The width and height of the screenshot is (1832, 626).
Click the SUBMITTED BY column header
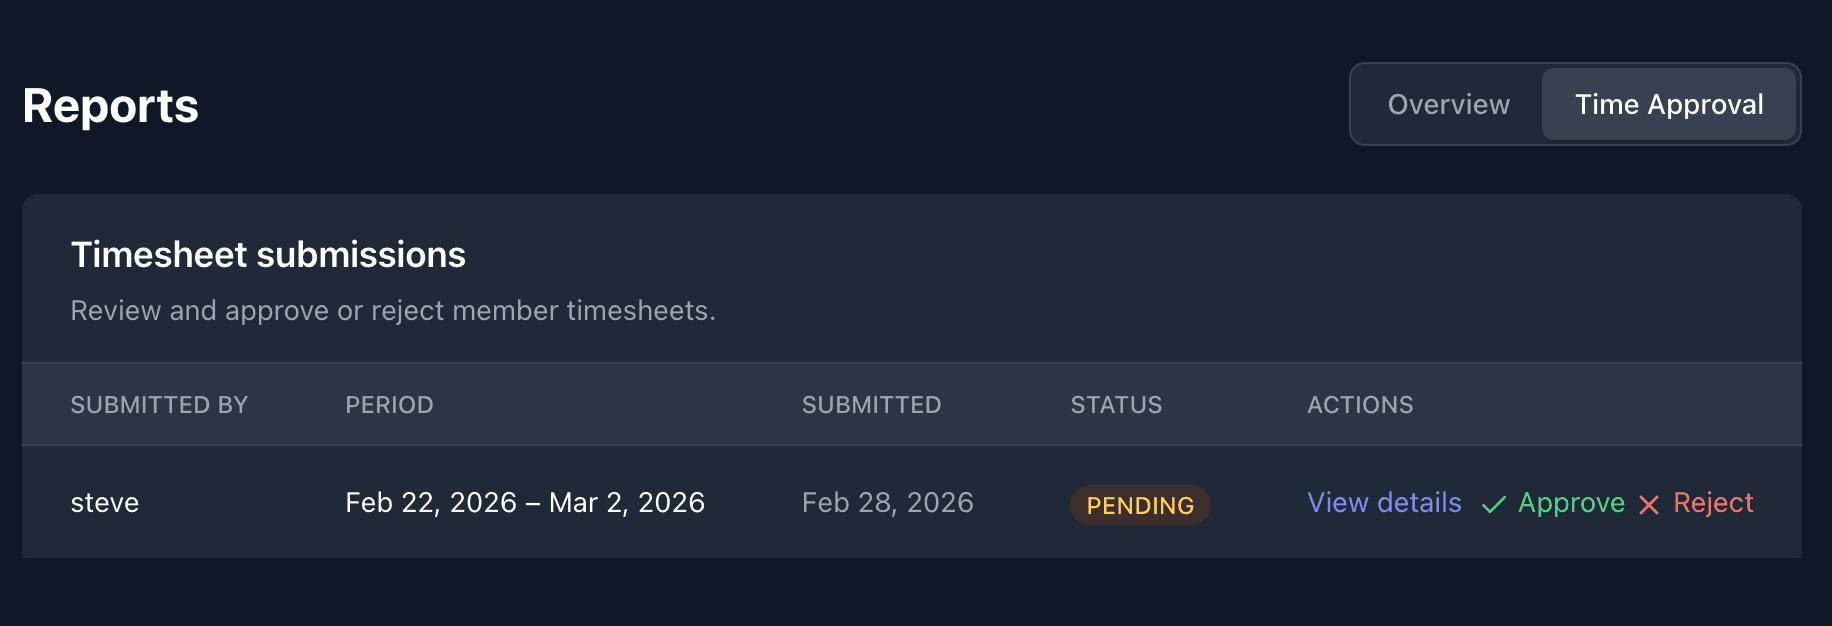[x=159, y=404]
